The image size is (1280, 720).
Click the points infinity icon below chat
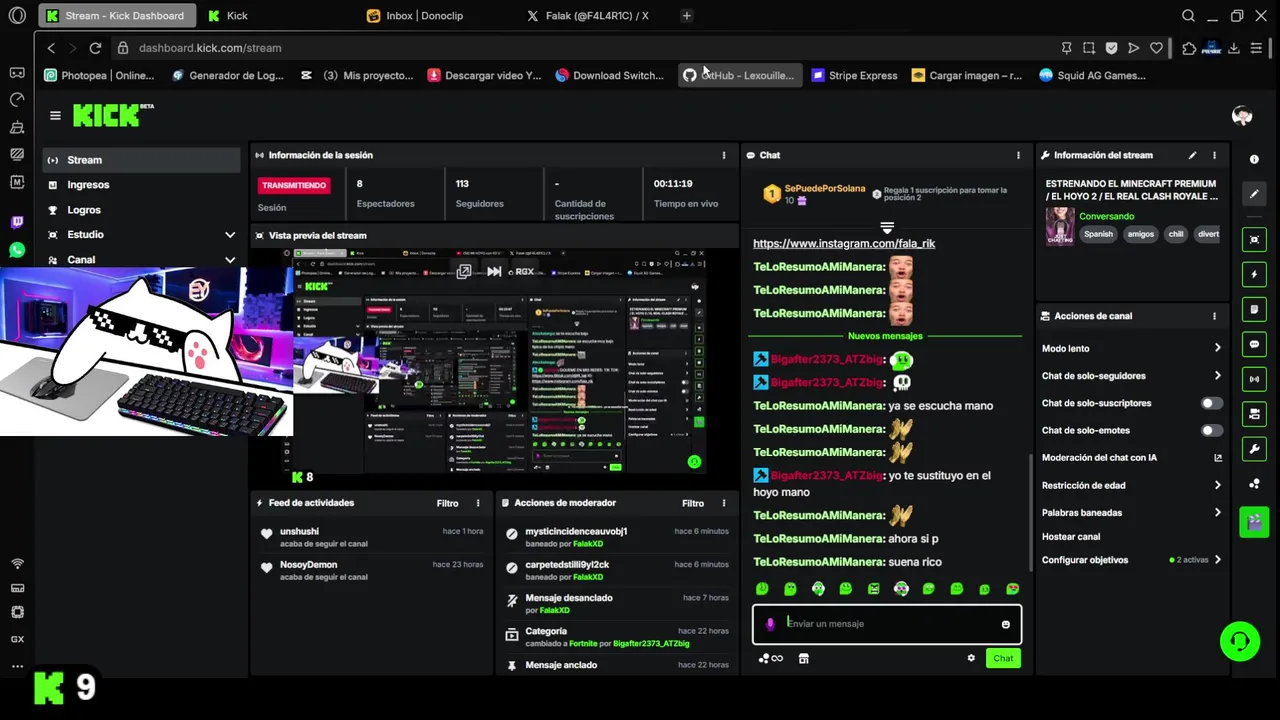point(771,658)
